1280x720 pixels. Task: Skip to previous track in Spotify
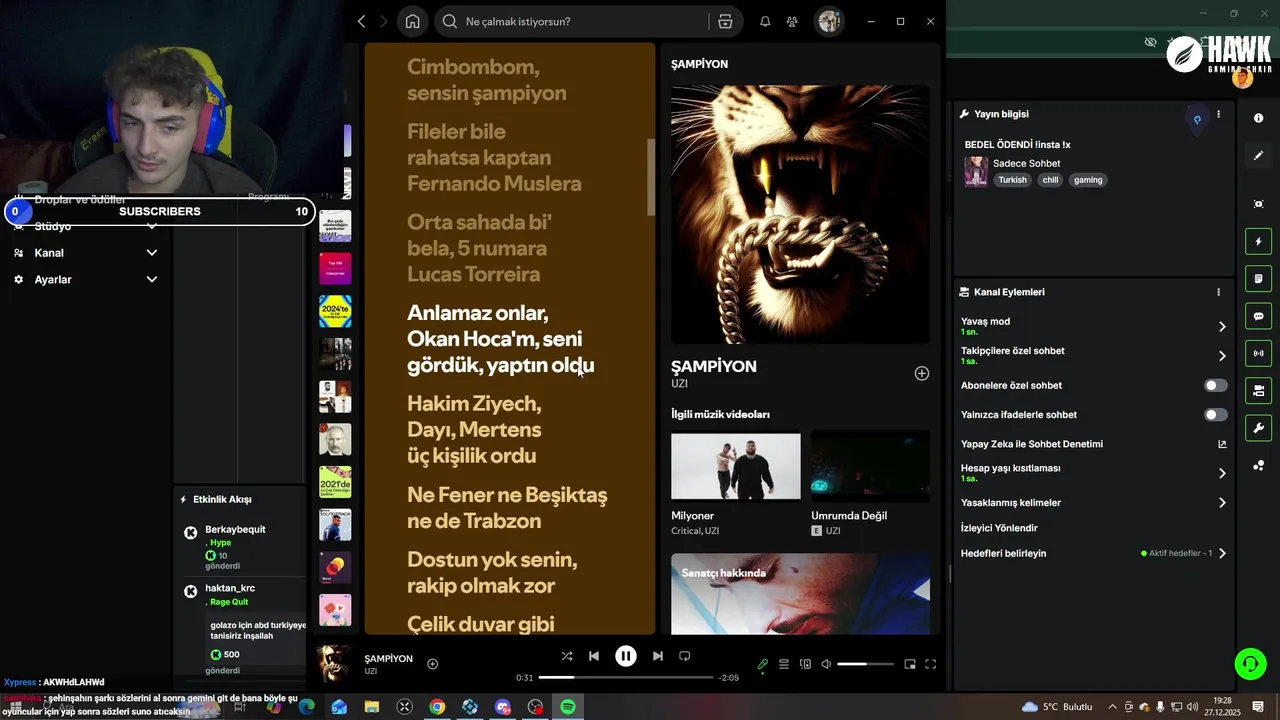[x=594, y=656]
